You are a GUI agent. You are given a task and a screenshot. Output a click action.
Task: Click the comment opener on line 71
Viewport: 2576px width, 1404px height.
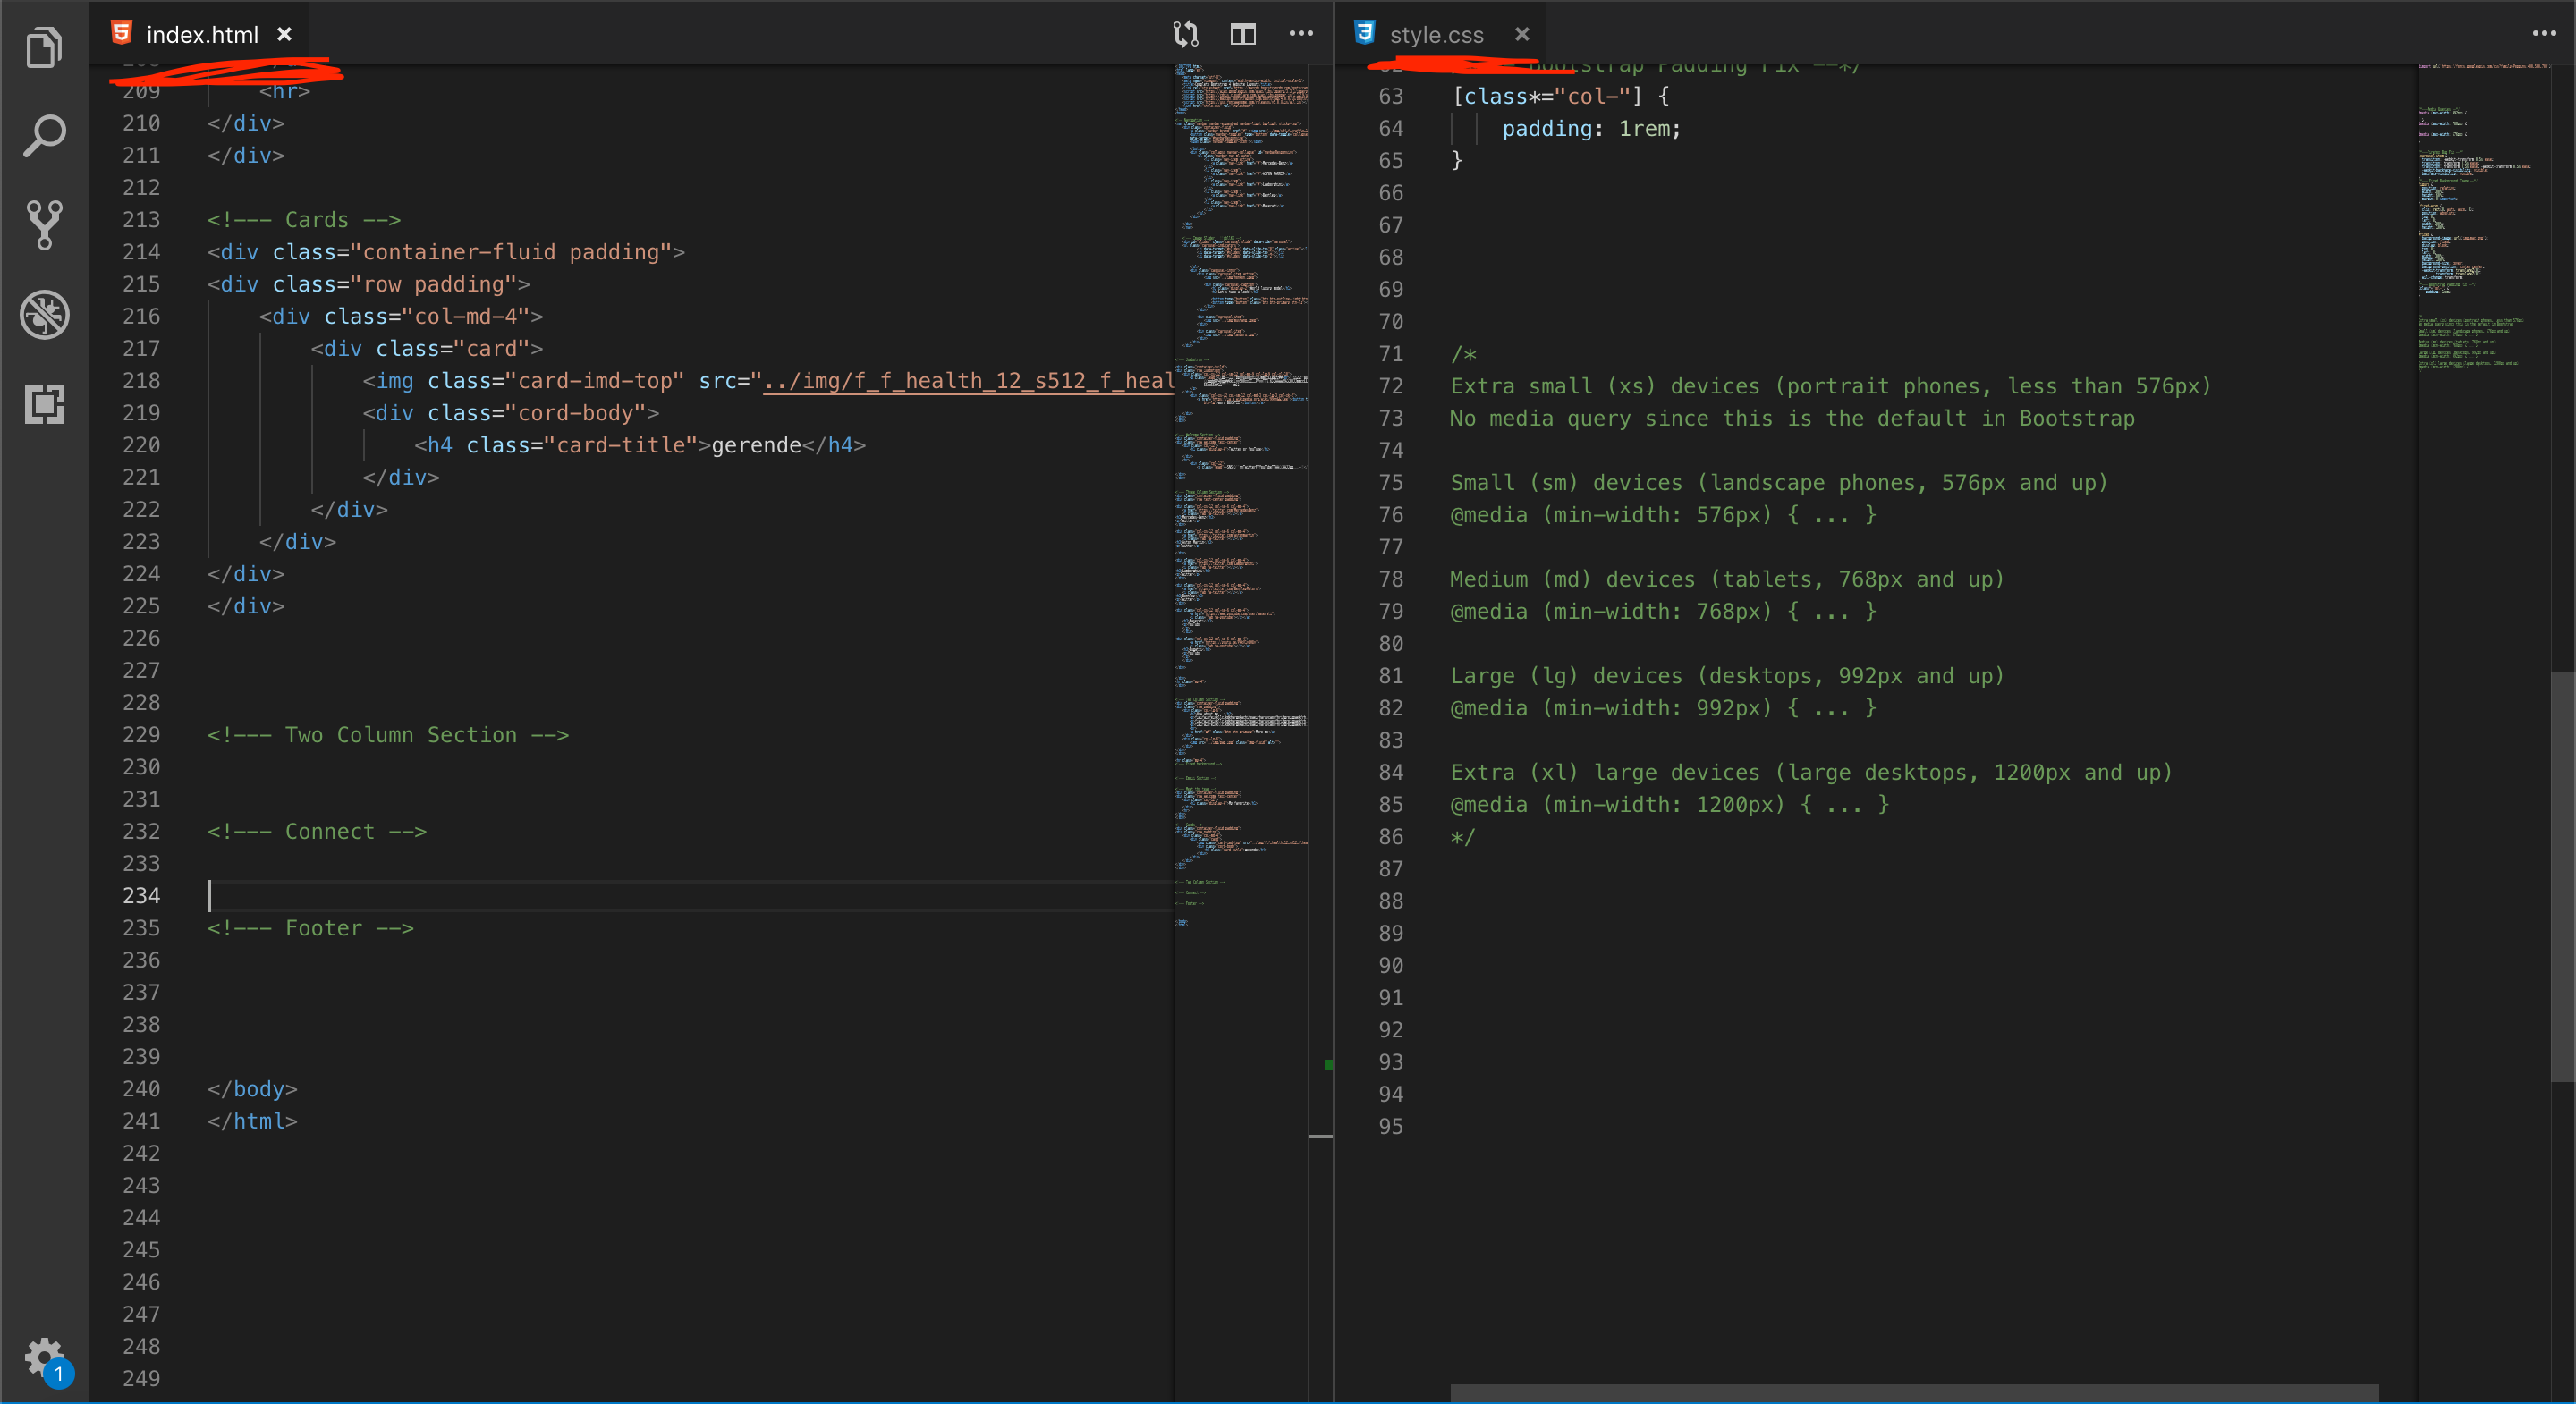click(x=1464, y=354)
